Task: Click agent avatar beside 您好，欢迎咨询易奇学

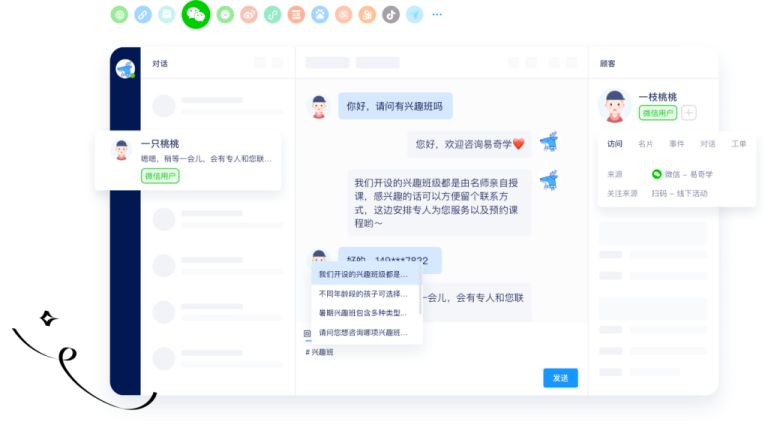Action: click(549, 142)
